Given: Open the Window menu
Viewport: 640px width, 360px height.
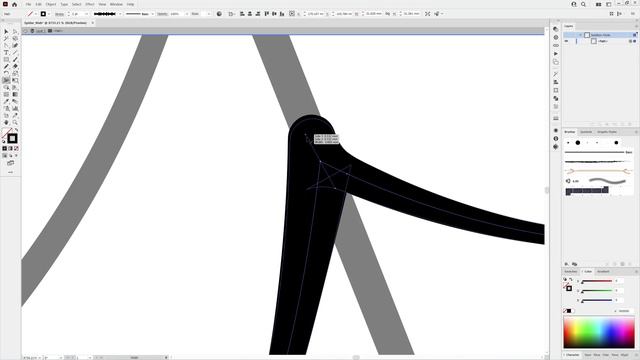Looking at the screenshot, I should (116, 4).
